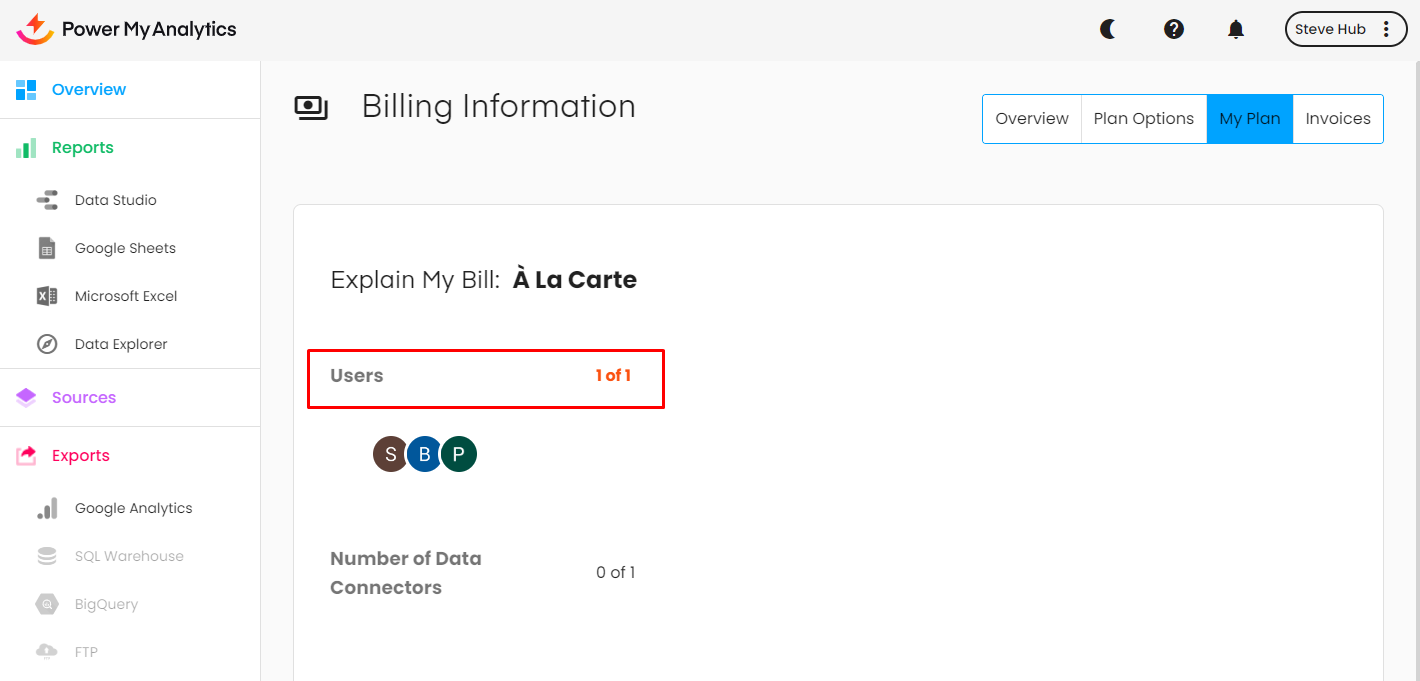Open notifications bell

pos(1236,29)
